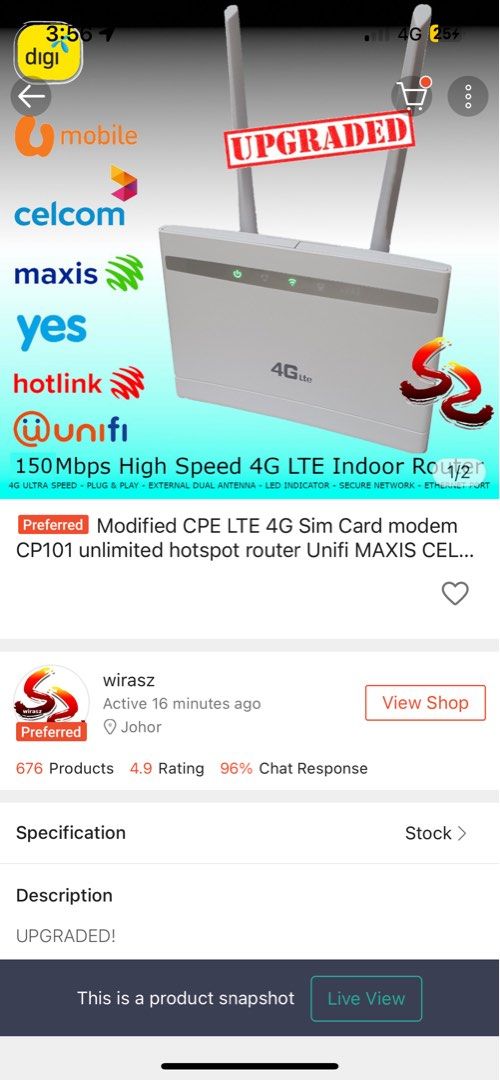Image resolution: width=500 pixels, height=1080 pixels.
Task: Tap the 96% Chat Response stat
Action: pos(293,768)
